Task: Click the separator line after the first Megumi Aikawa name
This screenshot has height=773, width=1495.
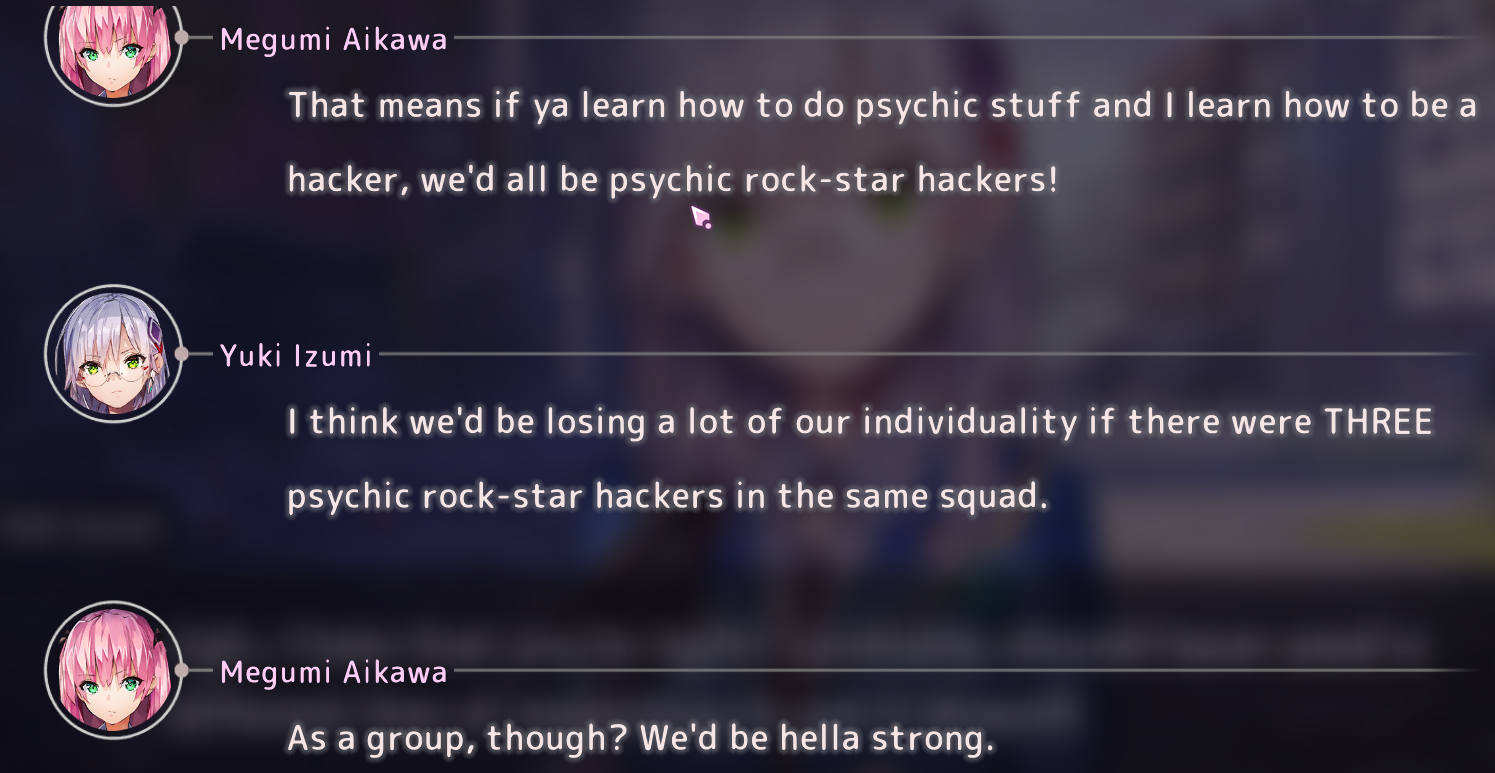Action: click(966, 38)
